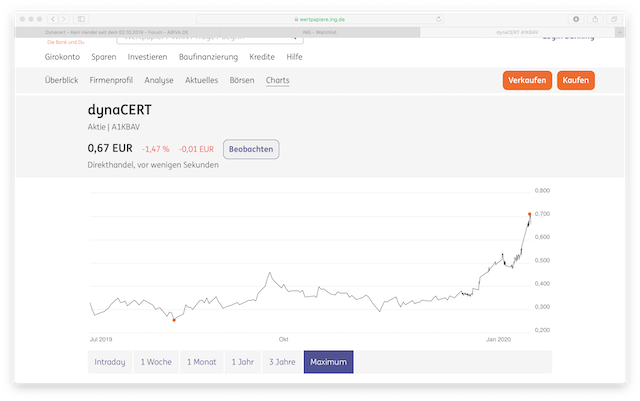Click the Beobachten watch button
640x401 pixels.
point(251,149)
